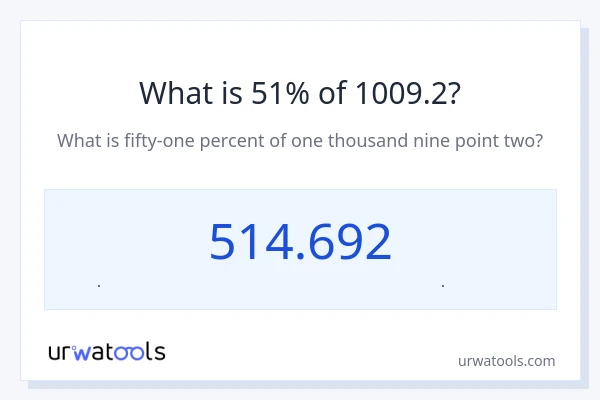
Task: Click 'two?' at the end of the subtitle
Action: (x=523, y=140)
